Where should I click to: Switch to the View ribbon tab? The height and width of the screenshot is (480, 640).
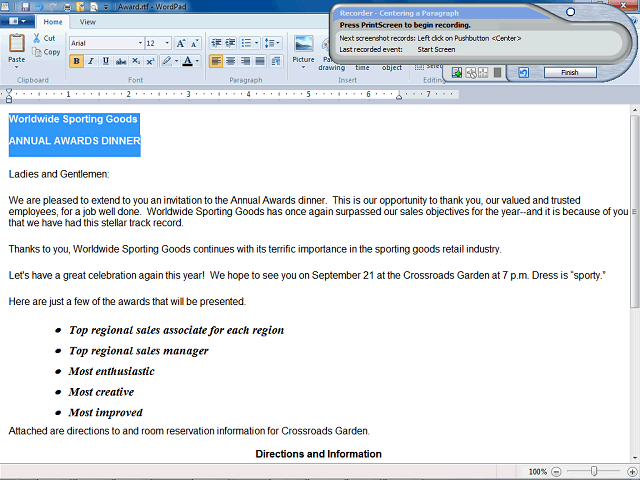[87, 22]
